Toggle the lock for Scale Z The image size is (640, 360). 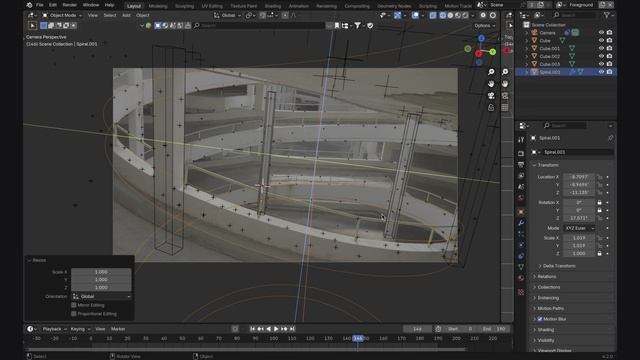point(599,253)
